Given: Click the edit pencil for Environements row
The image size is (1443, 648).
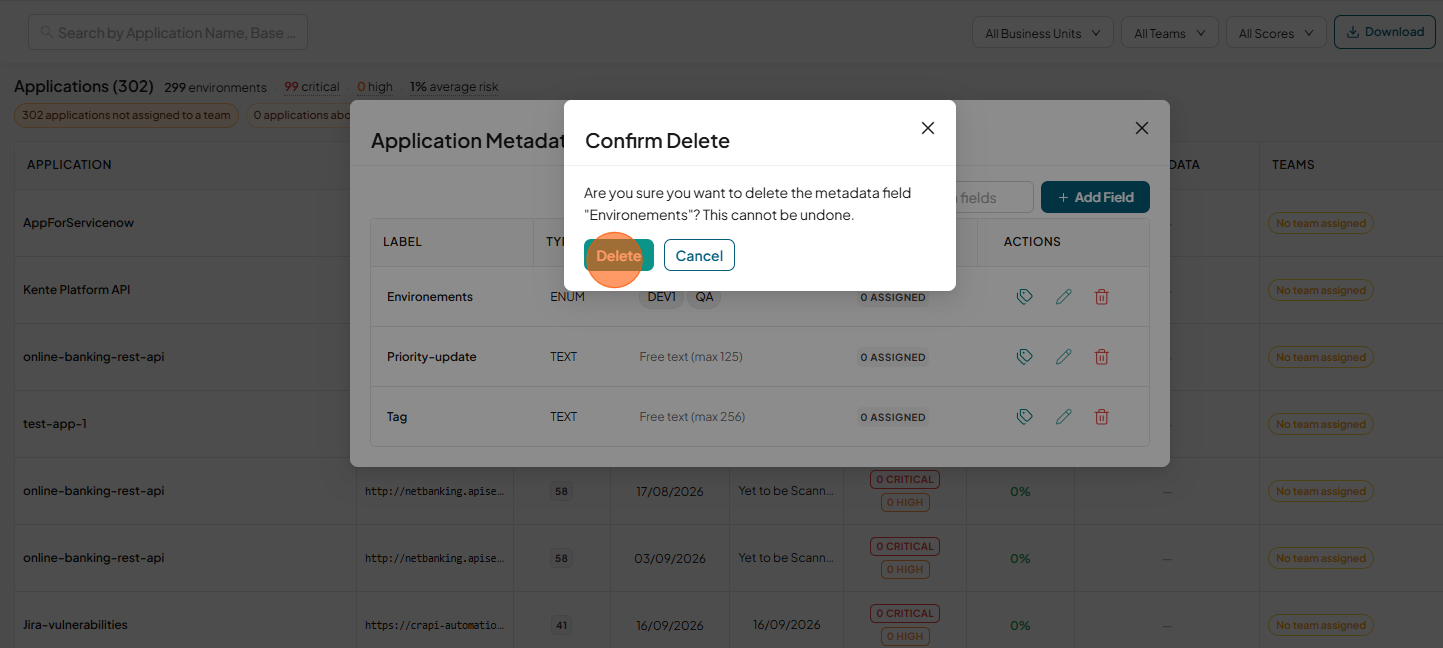Looking at the screenshot, I should (x=1063, y=297).
